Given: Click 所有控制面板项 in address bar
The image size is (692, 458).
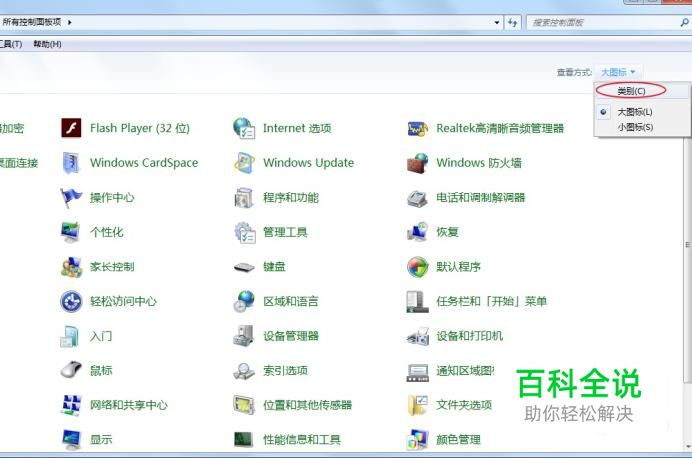Looking at the screenshot, I should pos(32,22).
